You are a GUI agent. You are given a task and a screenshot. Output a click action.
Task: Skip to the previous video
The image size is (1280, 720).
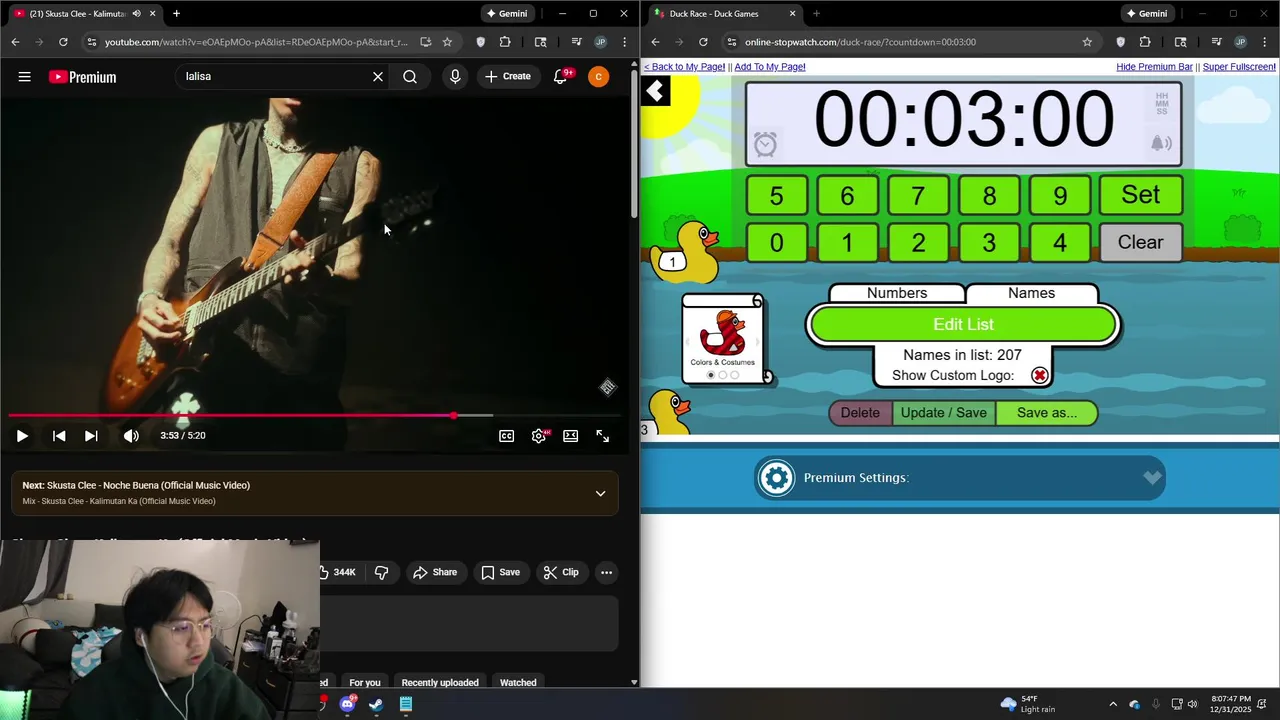pyautogui.click(x=59, y=436)
